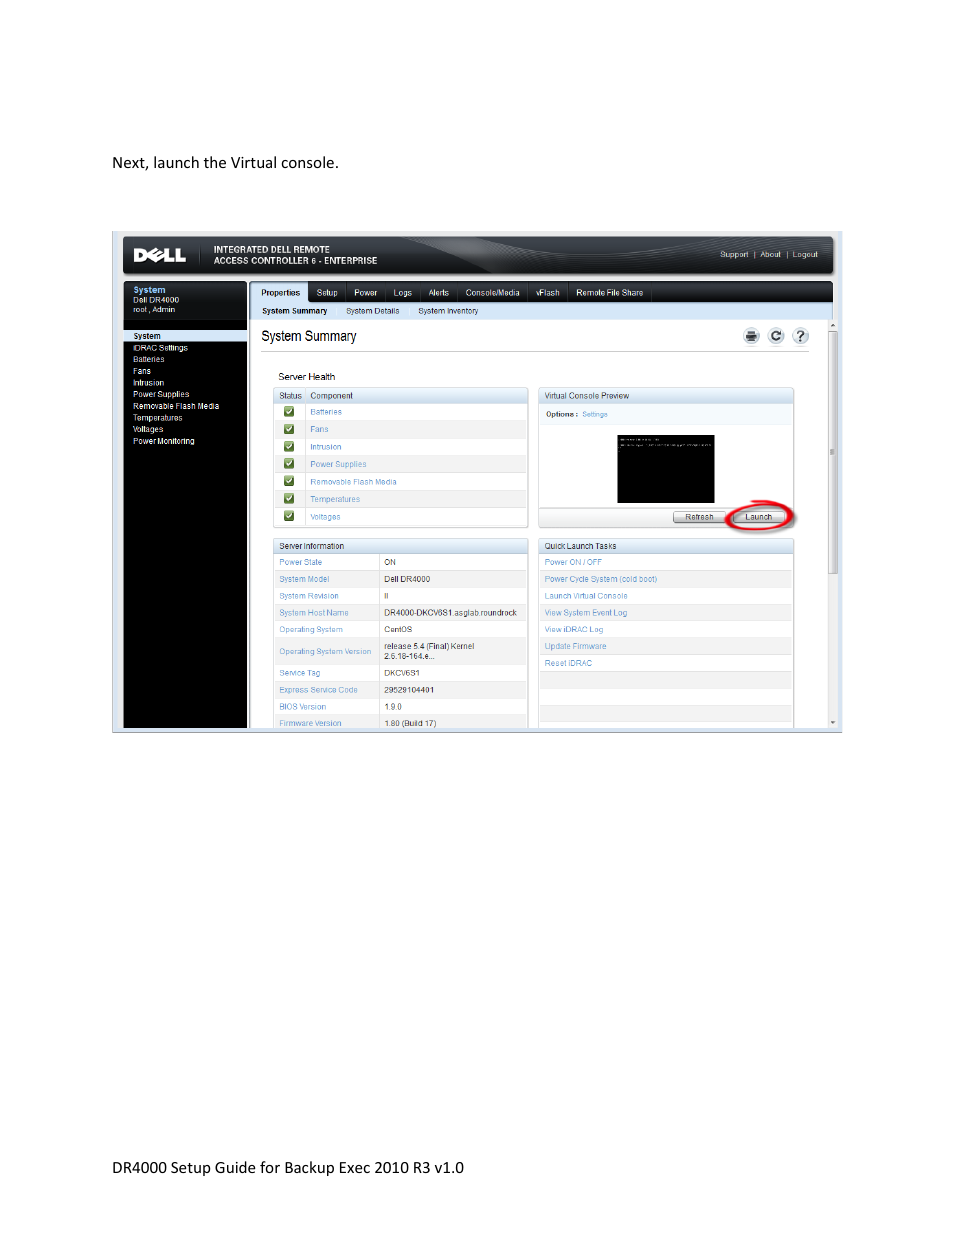Open the Remote File Share tab
Viewport: 954px width, 1235px height.
(x=610, y=293)
